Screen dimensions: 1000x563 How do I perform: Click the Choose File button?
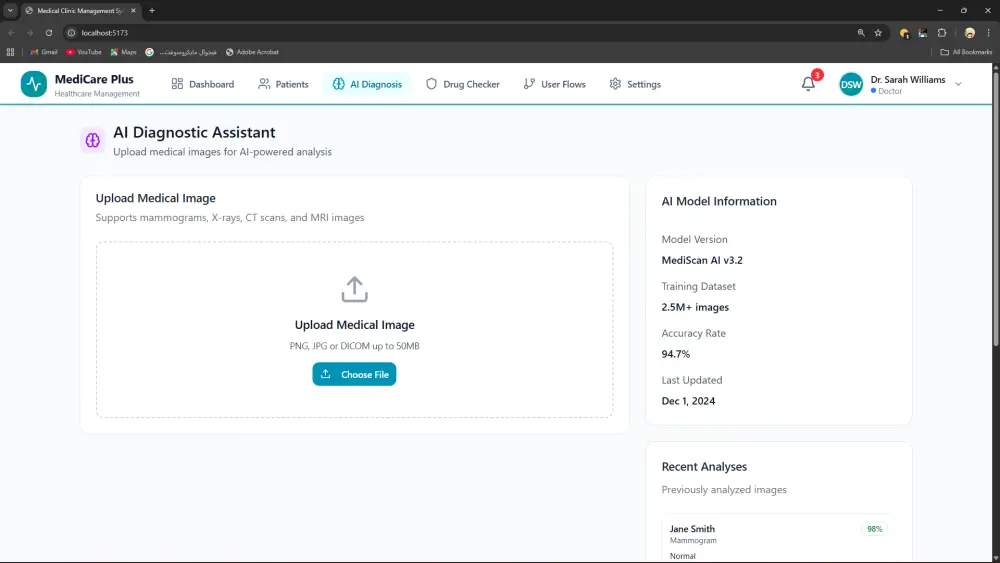click(354, 374)
